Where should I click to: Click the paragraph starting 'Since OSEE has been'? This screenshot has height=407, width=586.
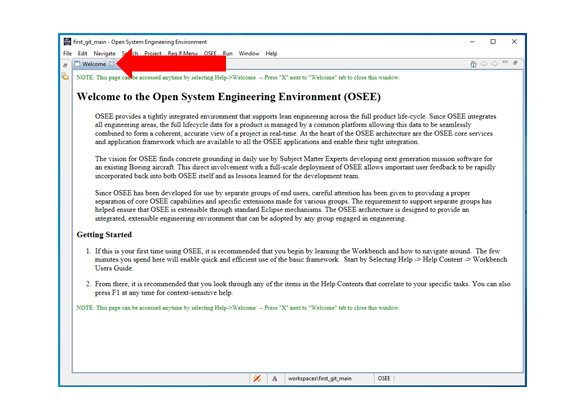tap(293, 206)
